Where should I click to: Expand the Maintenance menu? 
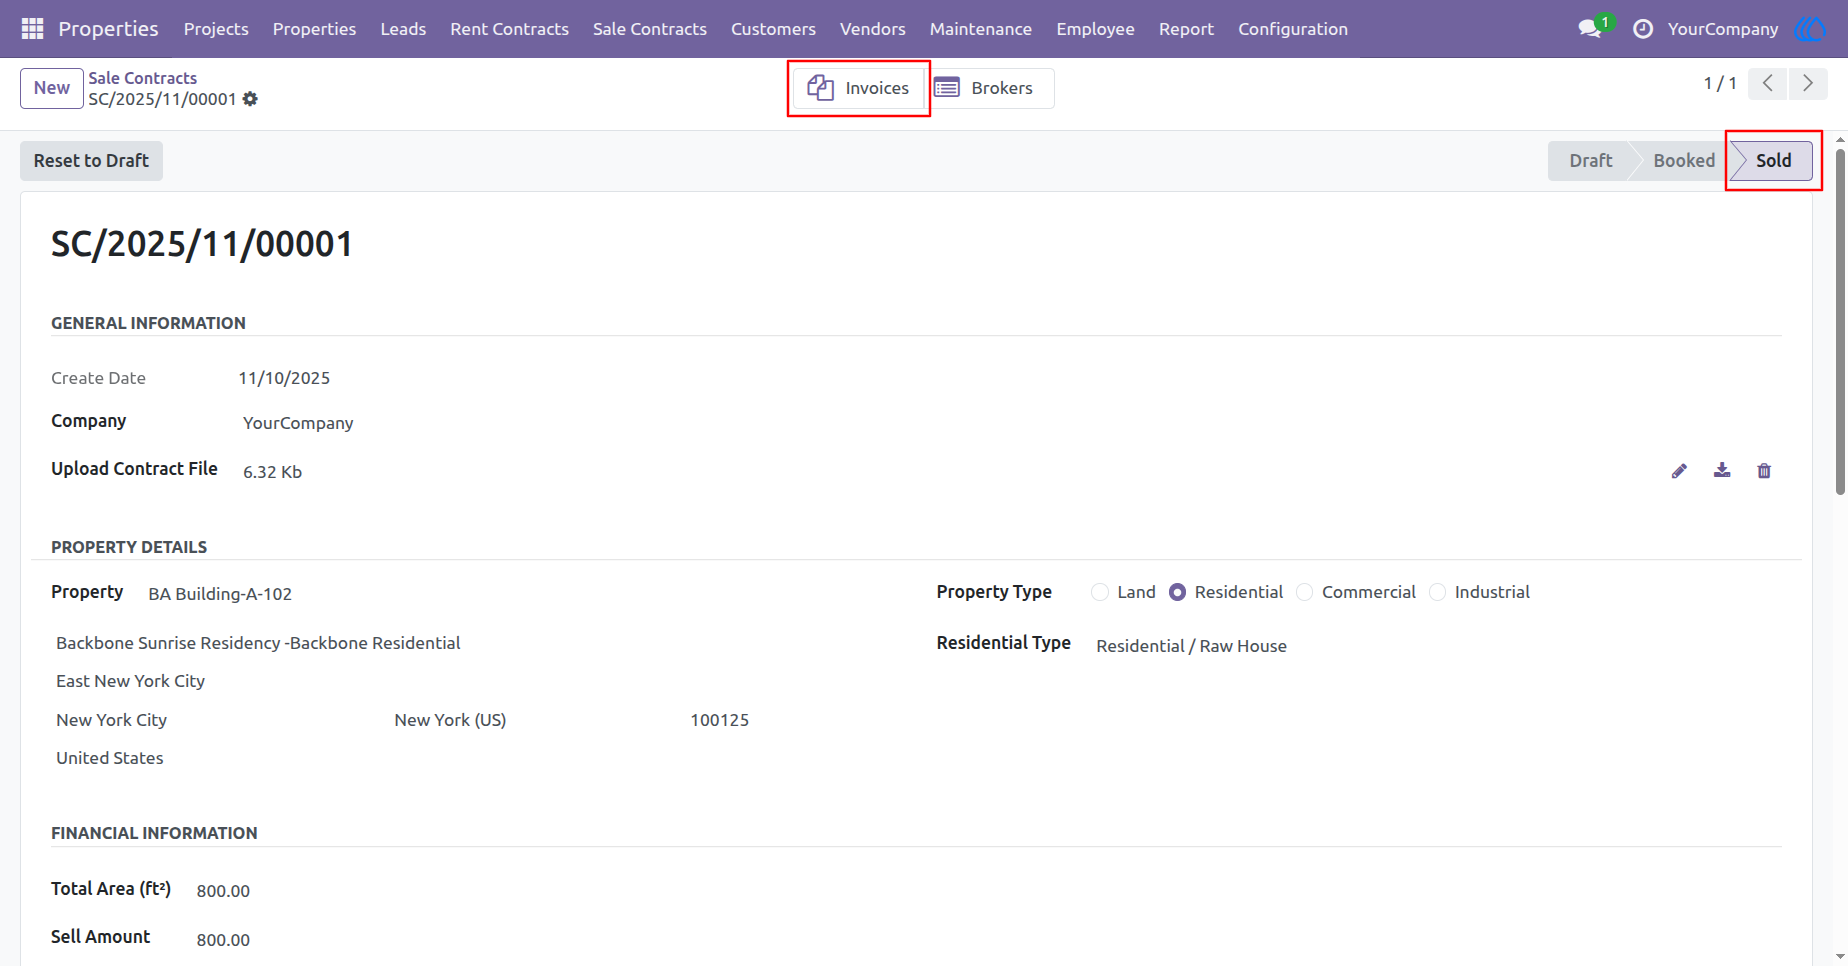point(981,29)
